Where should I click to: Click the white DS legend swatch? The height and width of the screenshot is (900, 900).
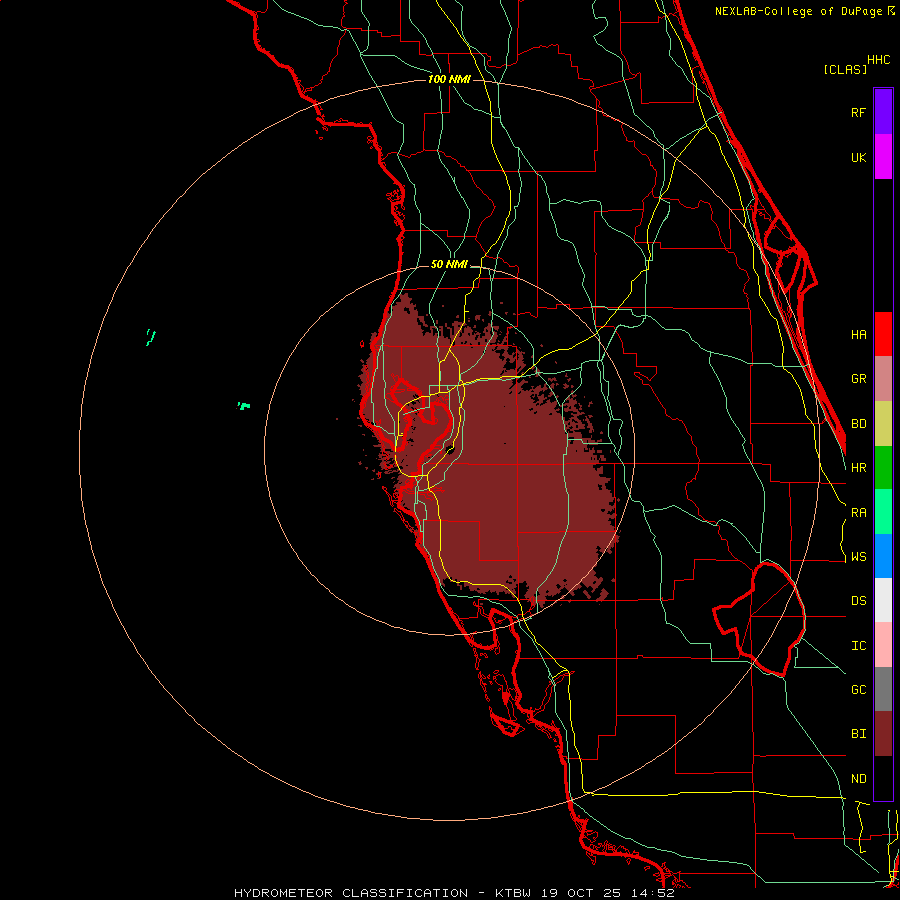point(883,600)
